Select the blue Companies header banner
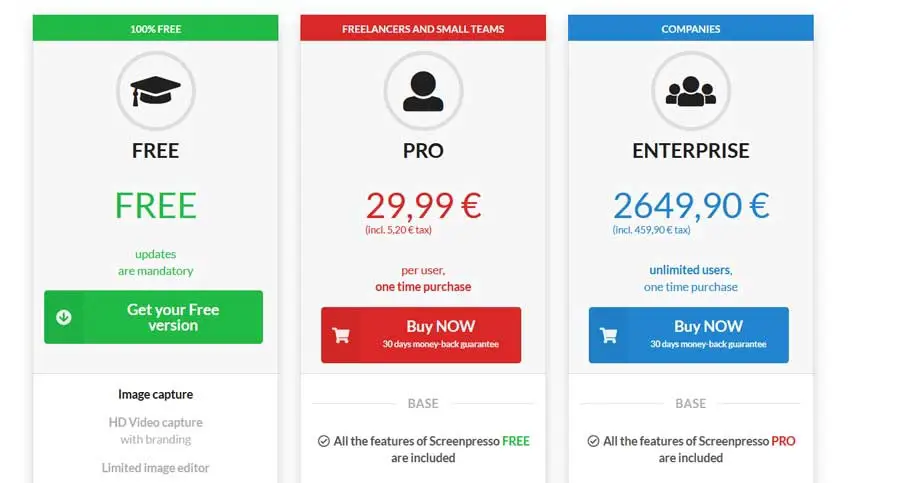The image size is (900, 483). (x=691, y=29)
